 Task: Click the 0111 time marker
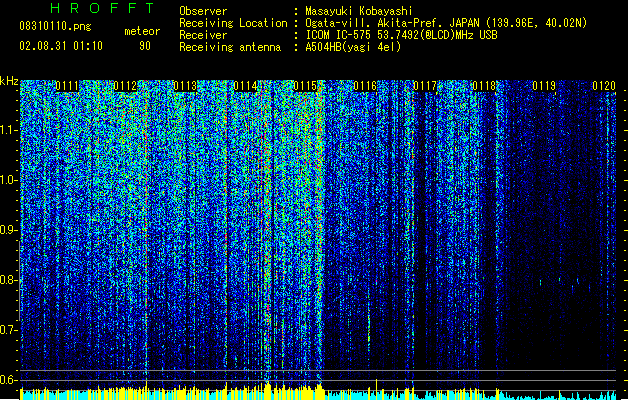click(67, 86)
